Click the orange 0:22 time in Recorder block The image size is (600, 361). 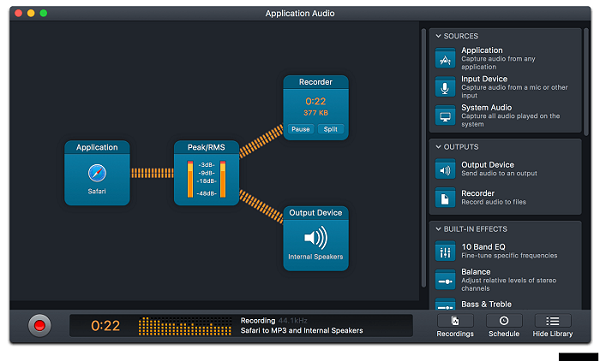pos(316,101)
